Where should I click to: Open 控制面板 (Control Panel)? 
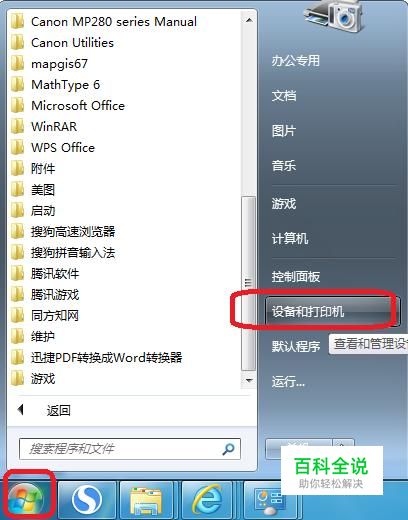(x=296, y=276)
